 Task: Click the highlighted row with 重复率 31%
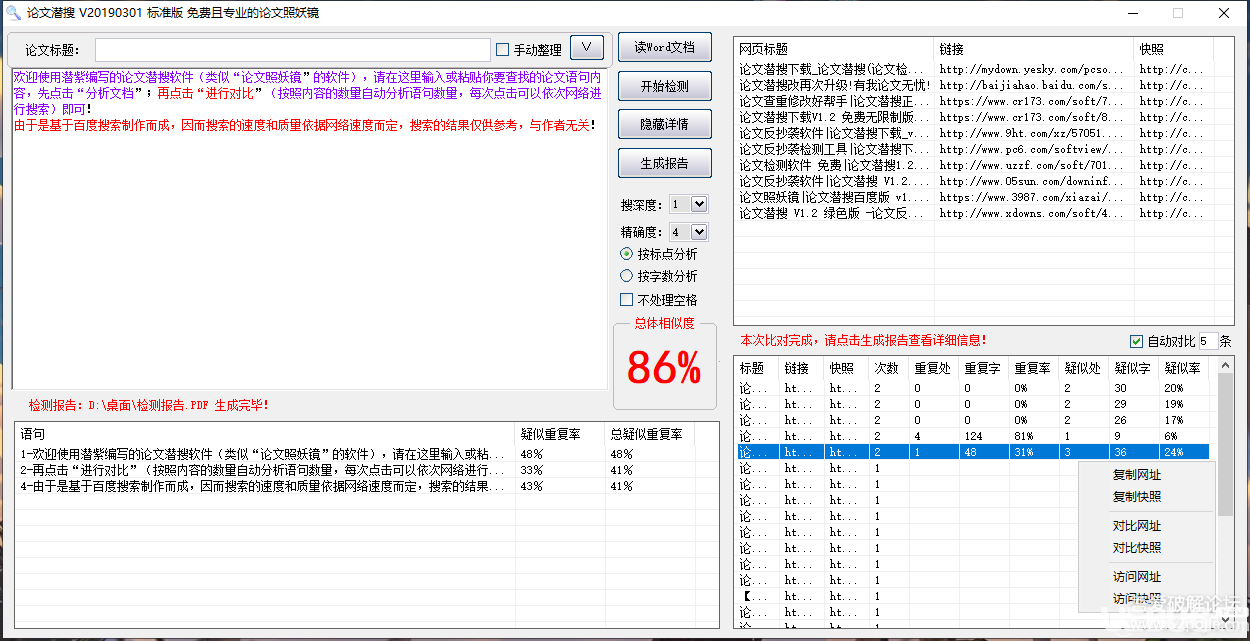[973, 452]
